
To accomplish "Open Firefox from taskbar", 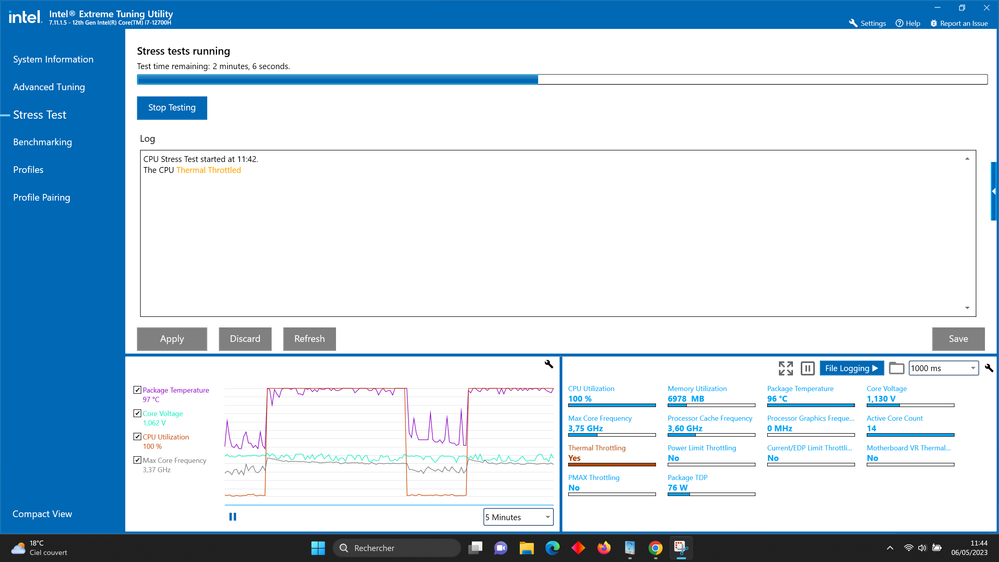I will 604,548.
